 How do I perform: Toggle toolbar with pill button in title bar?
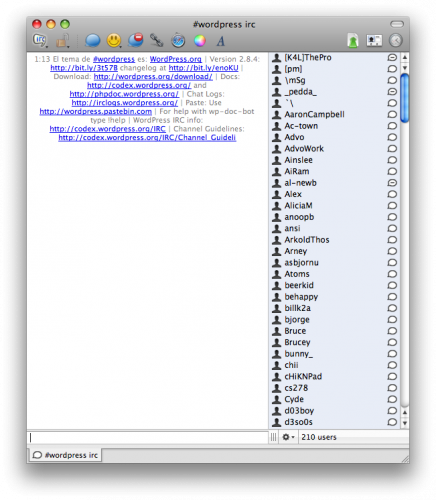coord(397,24)
